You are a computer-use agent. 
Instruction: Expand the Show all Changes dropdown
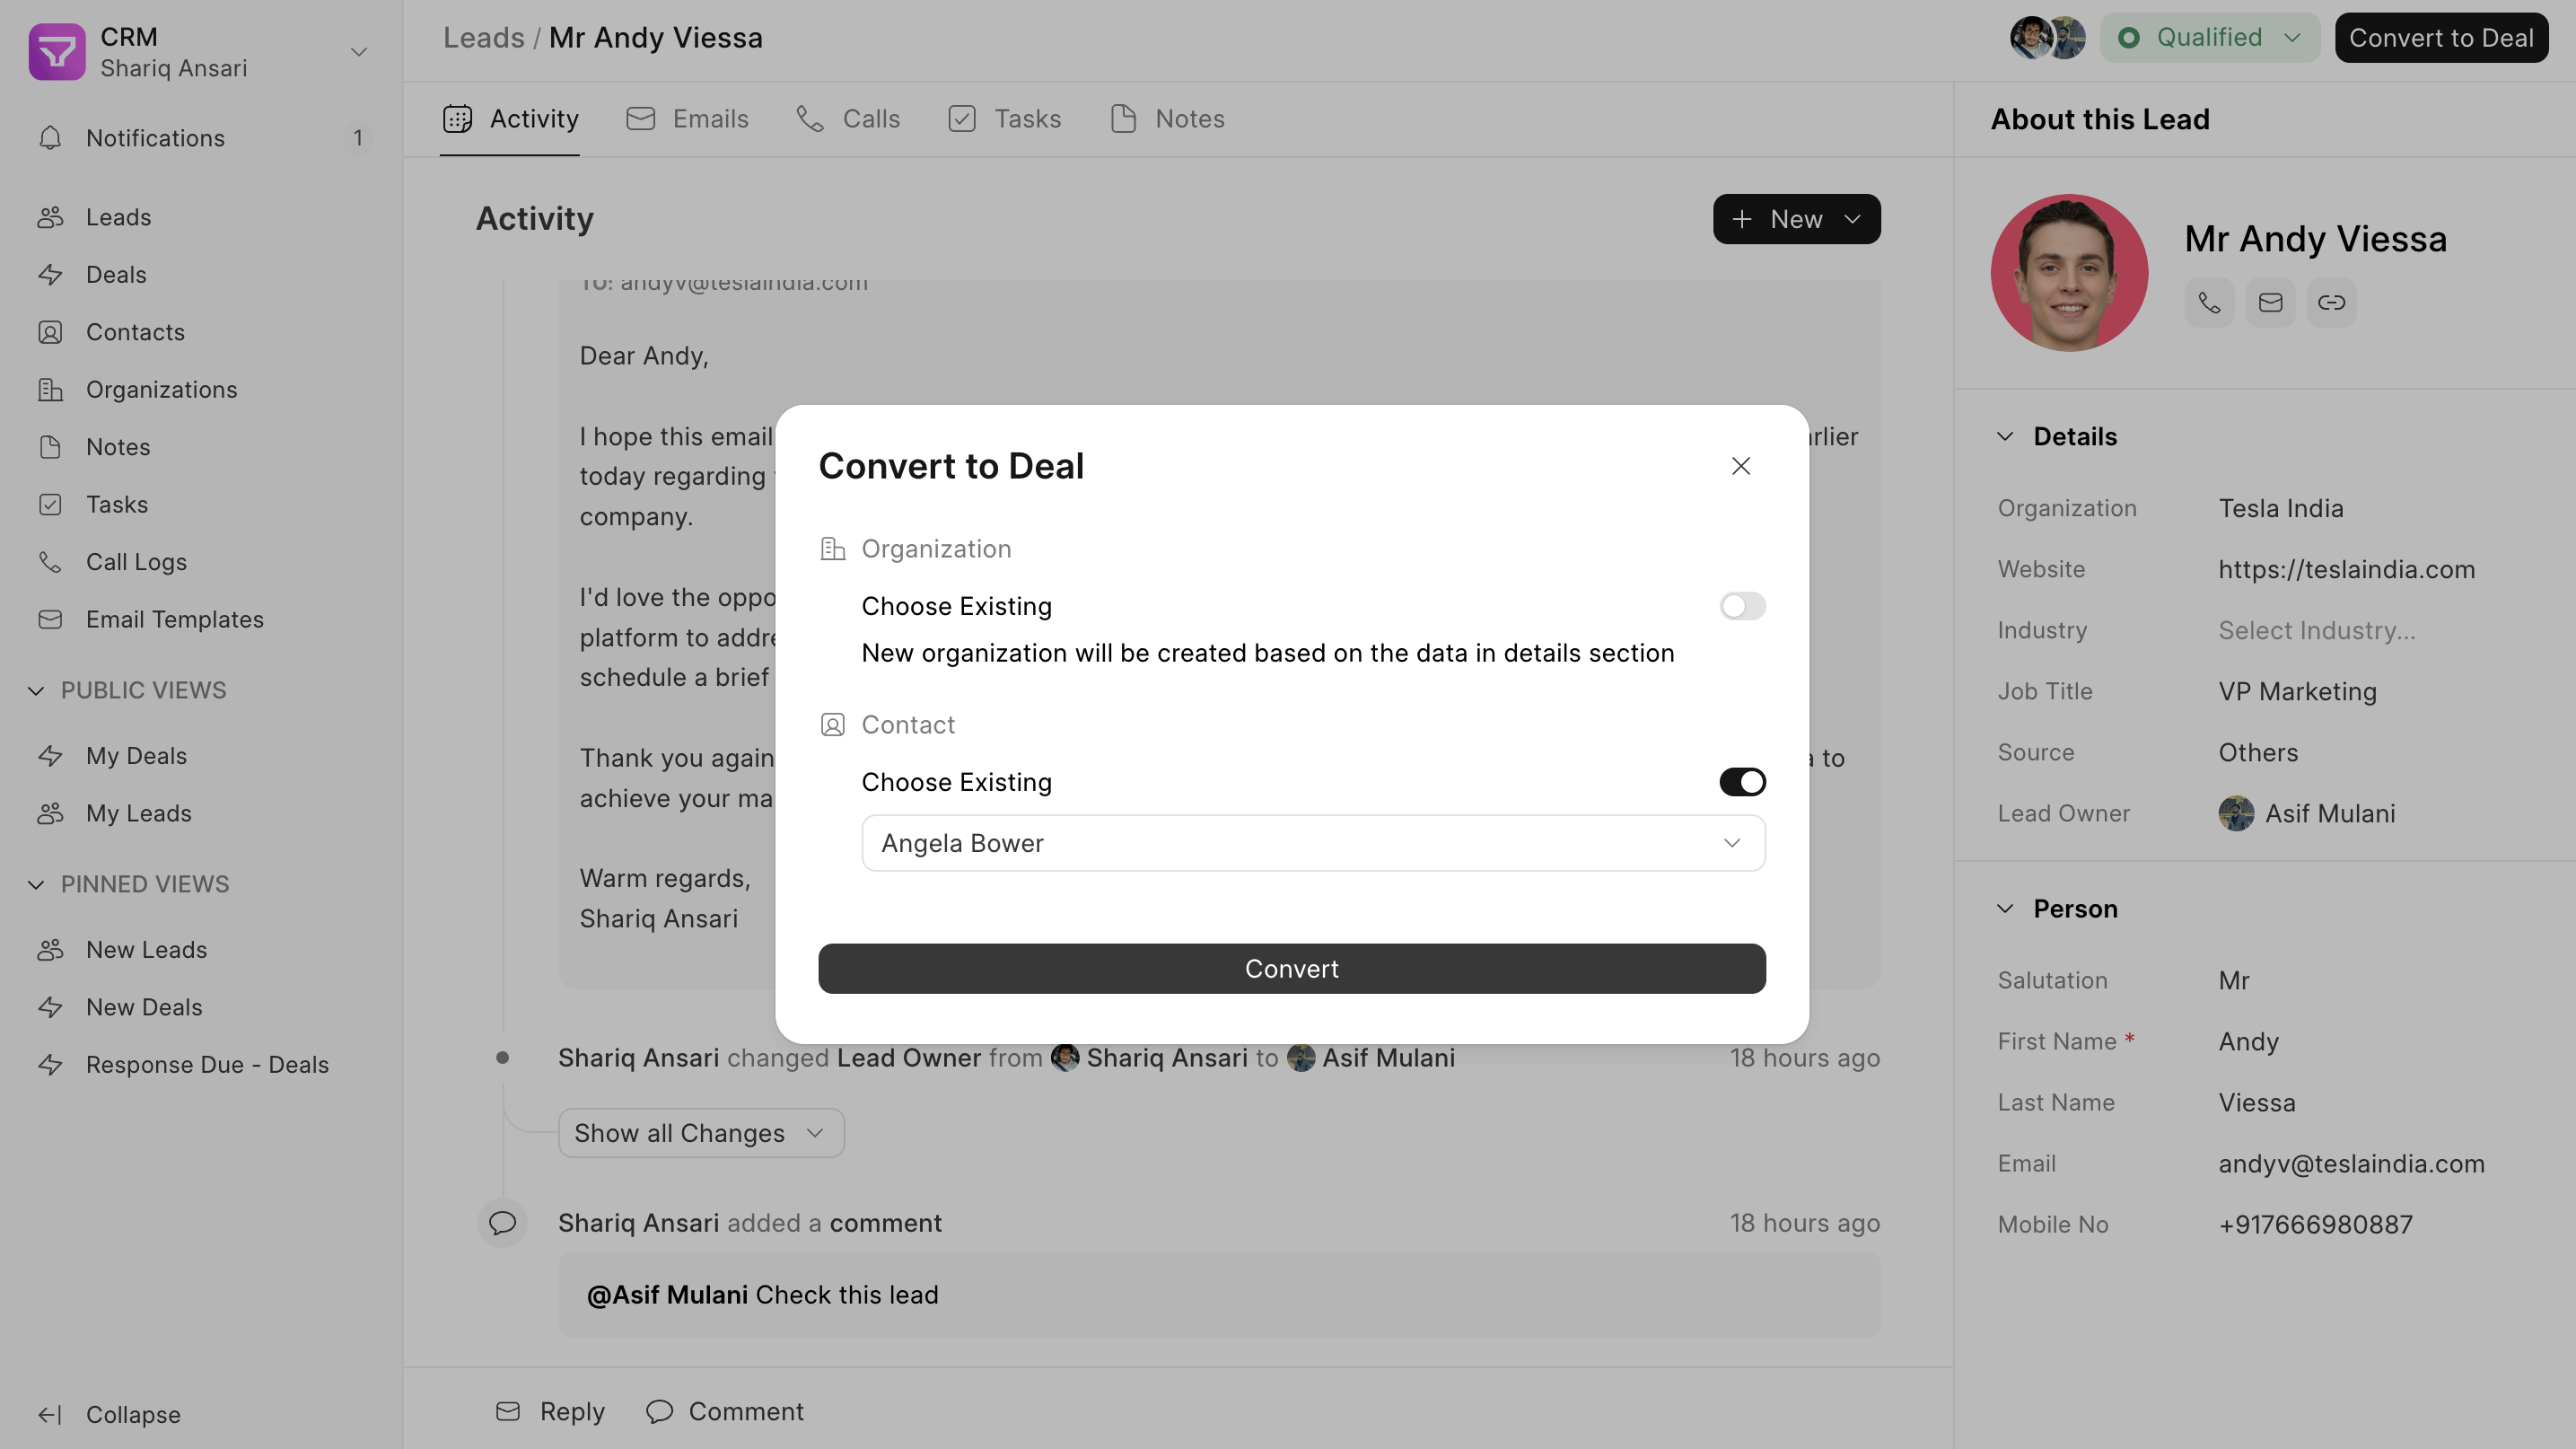[x=701, y=1133]
